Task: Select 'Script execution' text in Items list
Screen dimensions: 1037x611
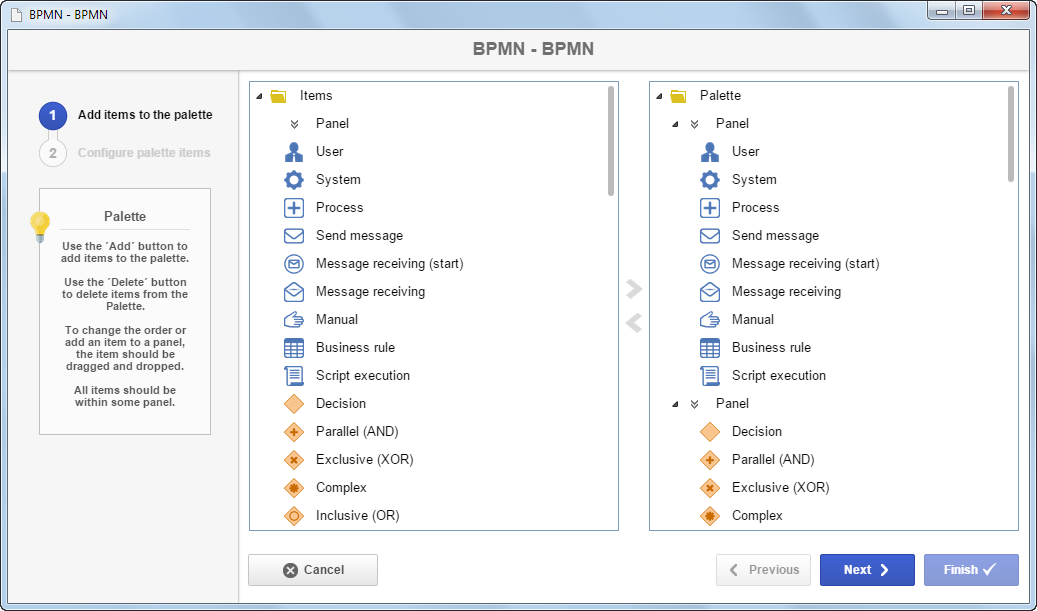Action: click(363, 376)
